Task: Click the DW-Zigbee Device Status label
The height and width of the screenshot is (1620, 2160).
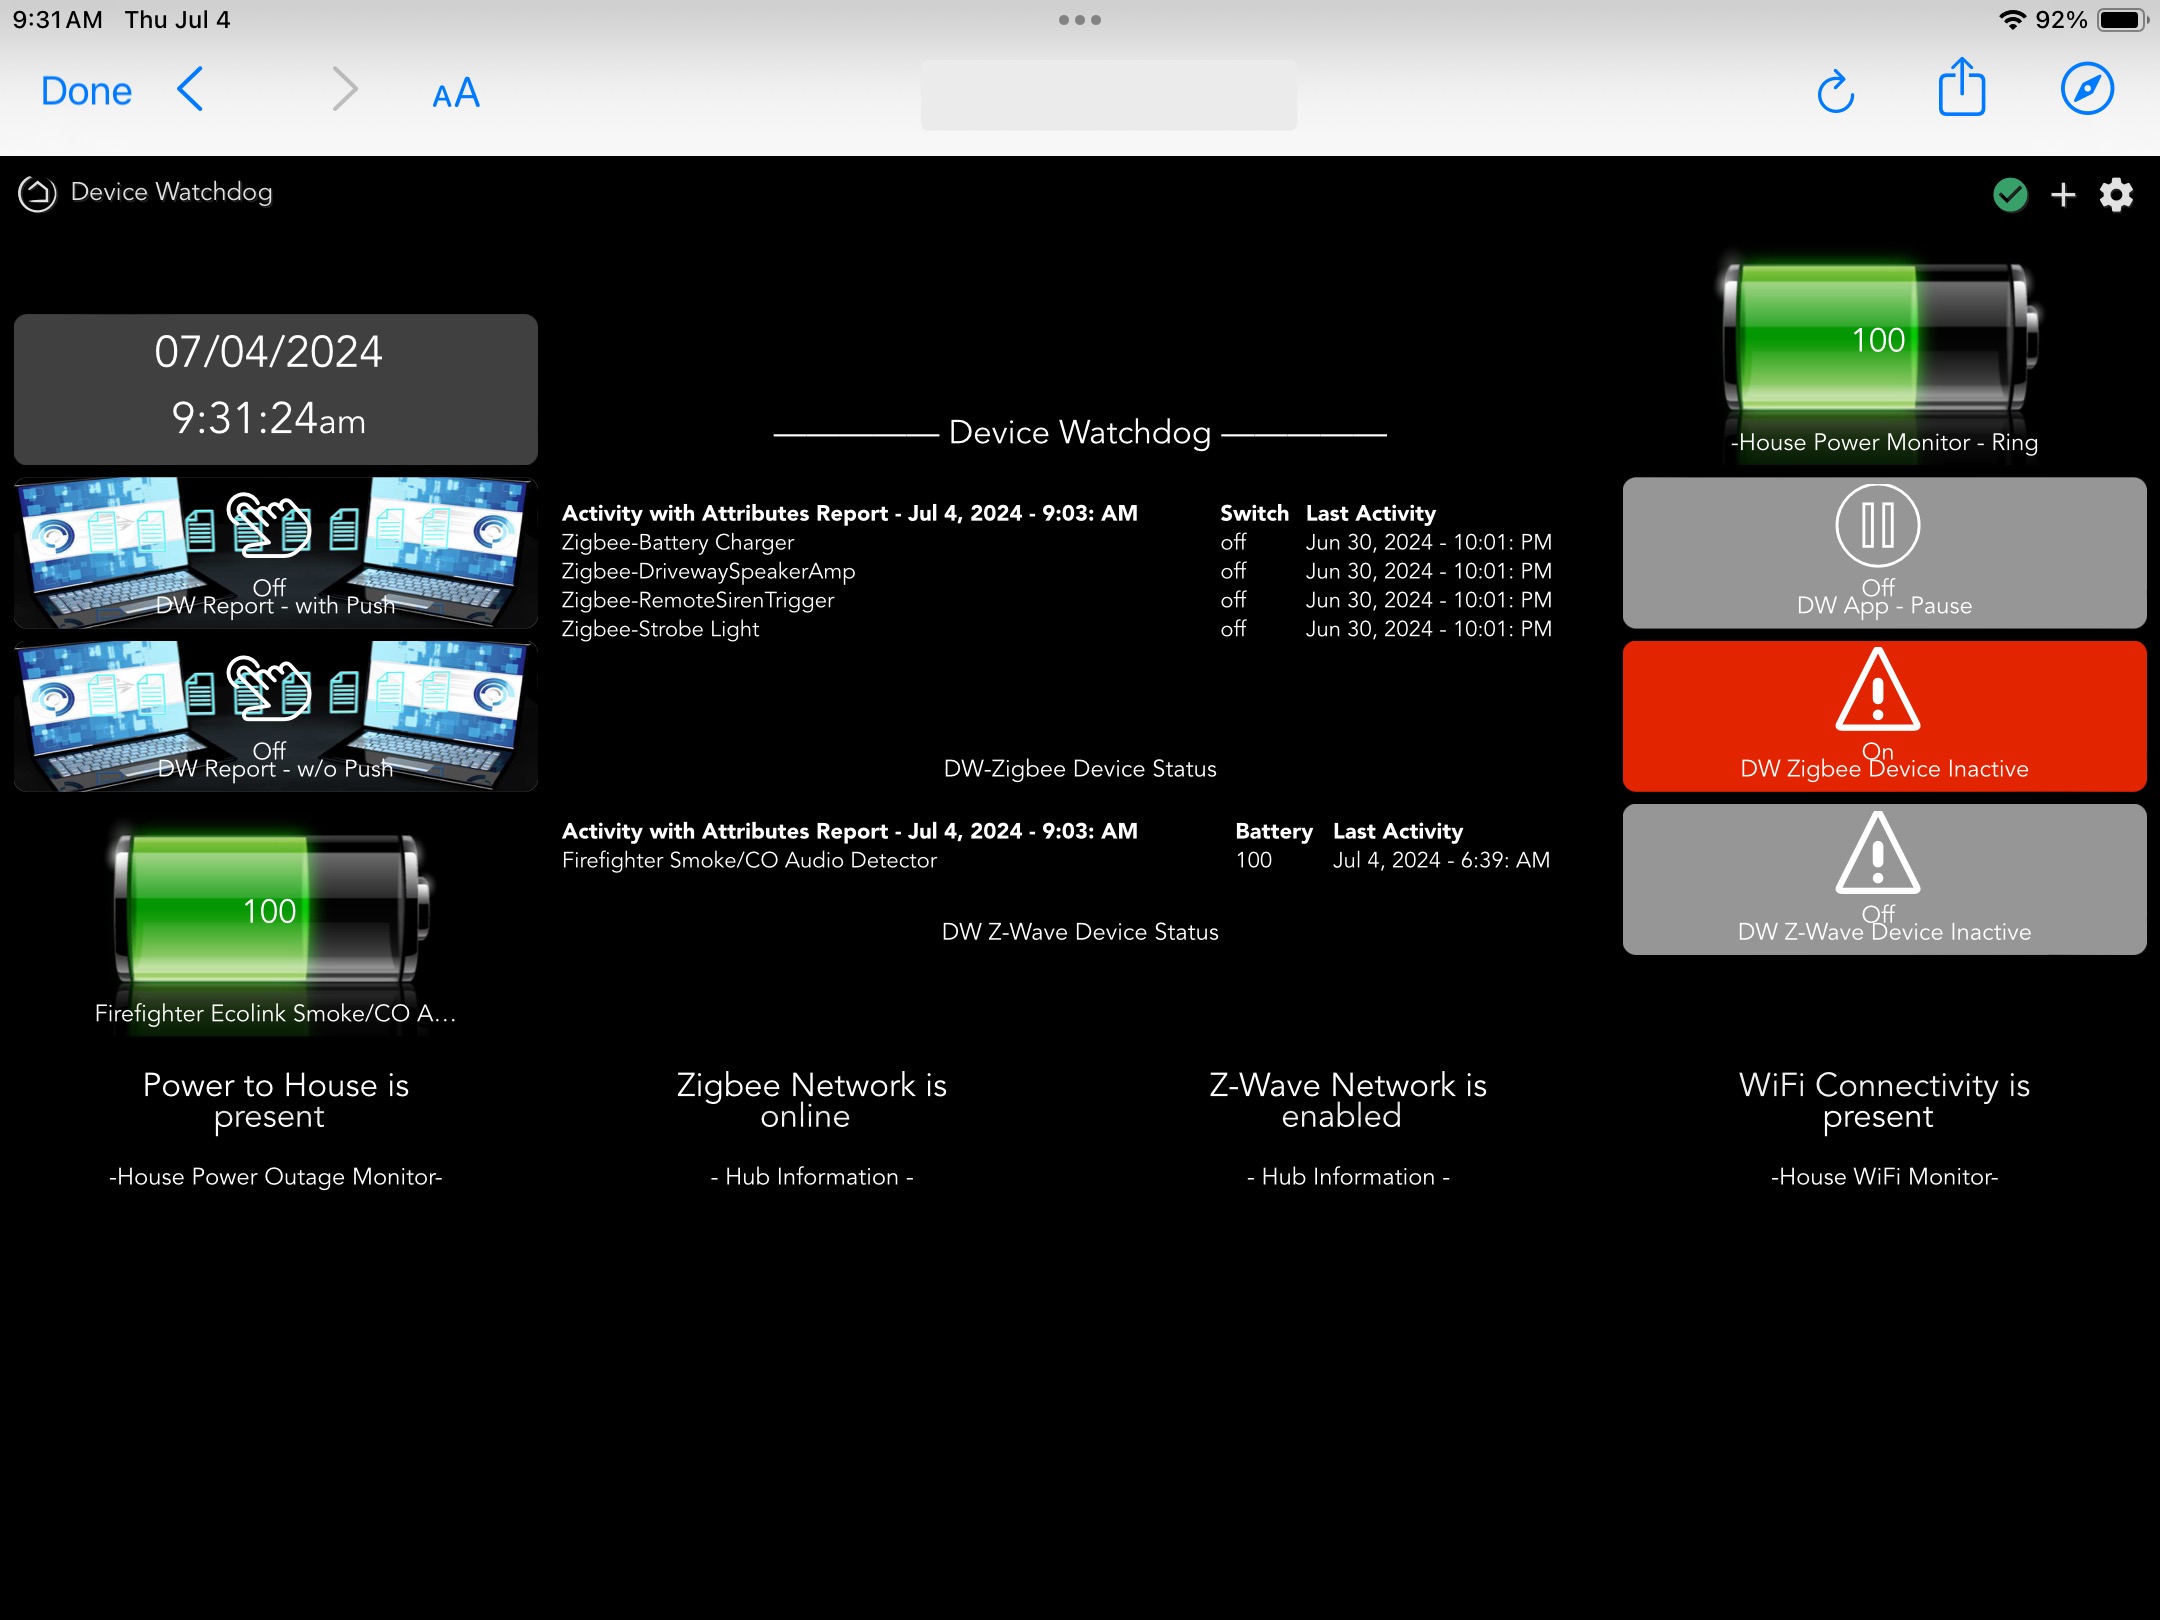Action: click(x=1080, y=769)
